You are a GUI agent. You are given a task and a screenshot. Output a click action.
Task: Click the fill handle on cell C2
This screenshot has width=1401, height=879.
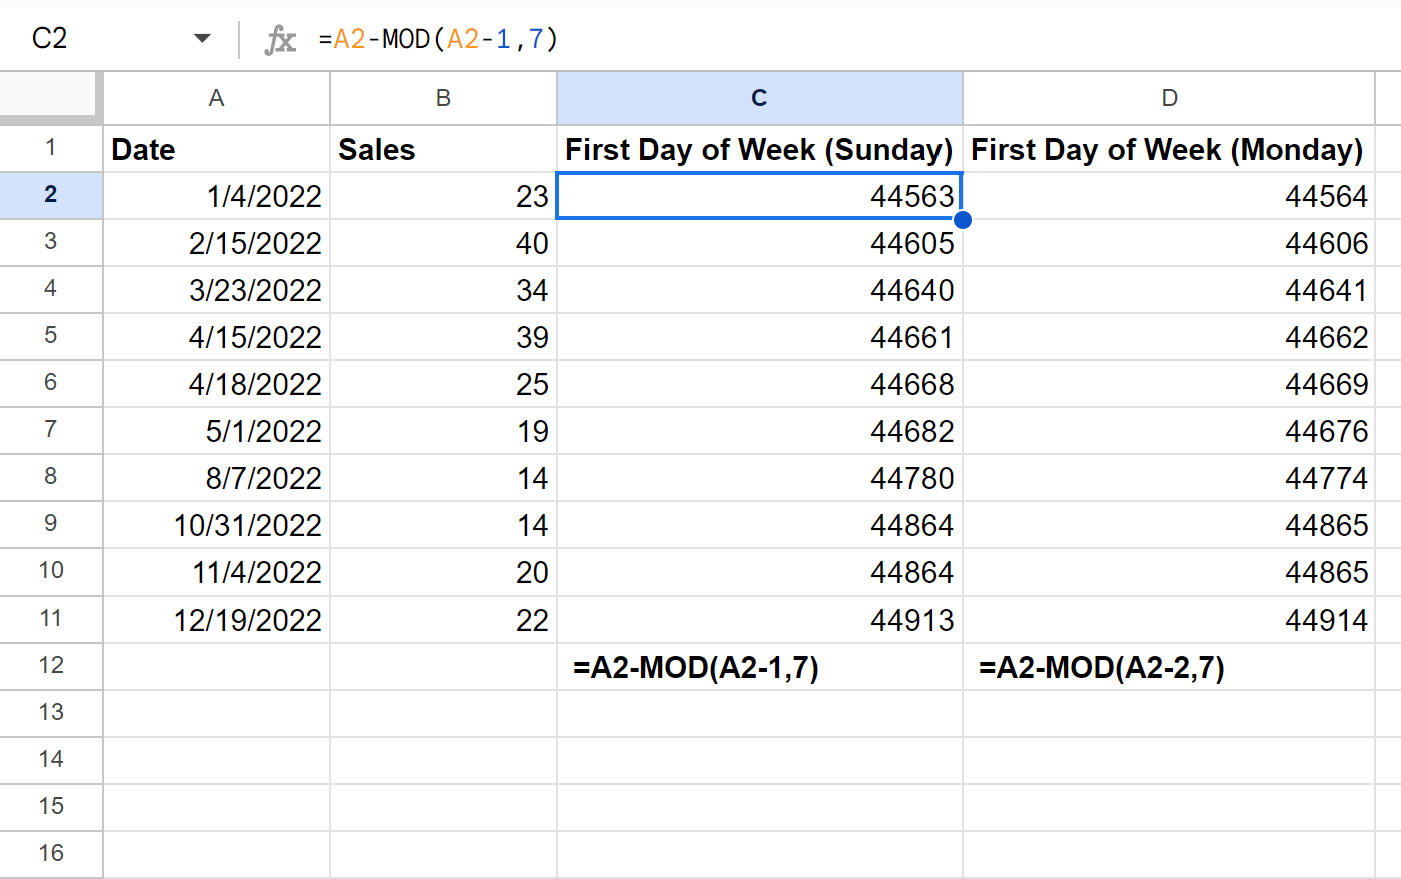point(962,219)
